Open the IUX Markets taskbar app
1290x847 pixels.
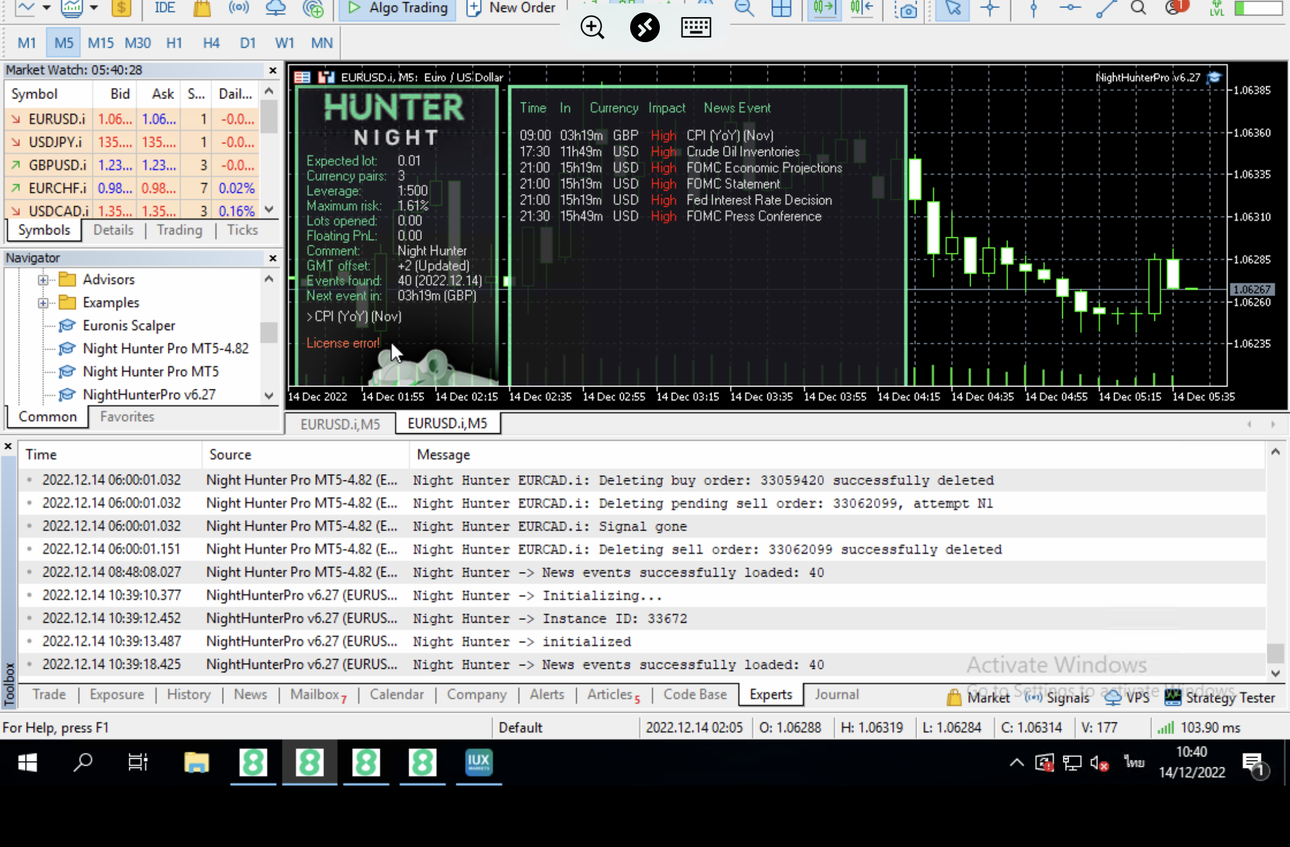click(x=479, y=763)
